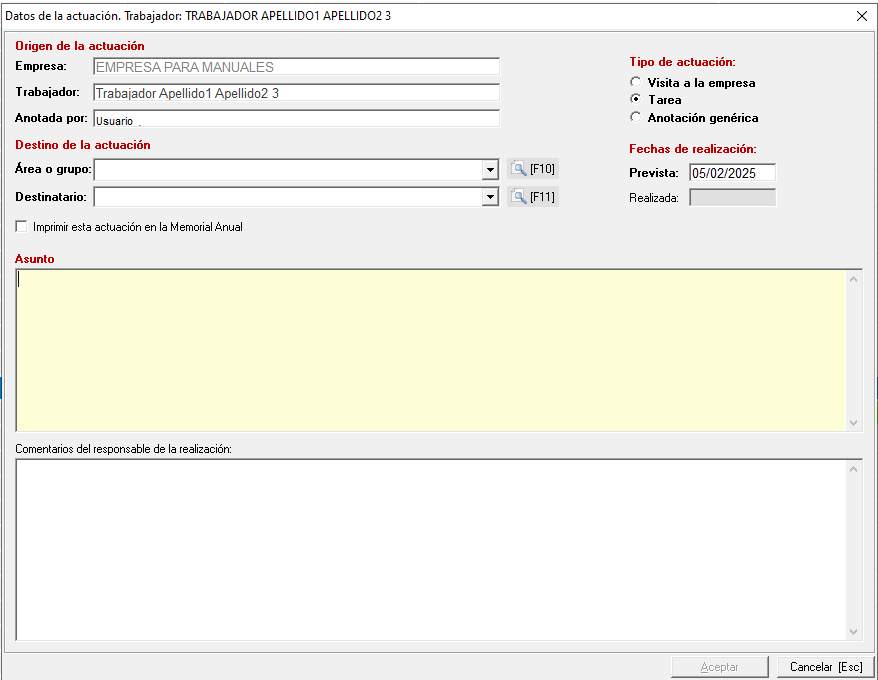Open the Área o grupo dropdown arrow
Image resolution: width=878 pixels, height=680 pixels.
(x=490, y=169)
